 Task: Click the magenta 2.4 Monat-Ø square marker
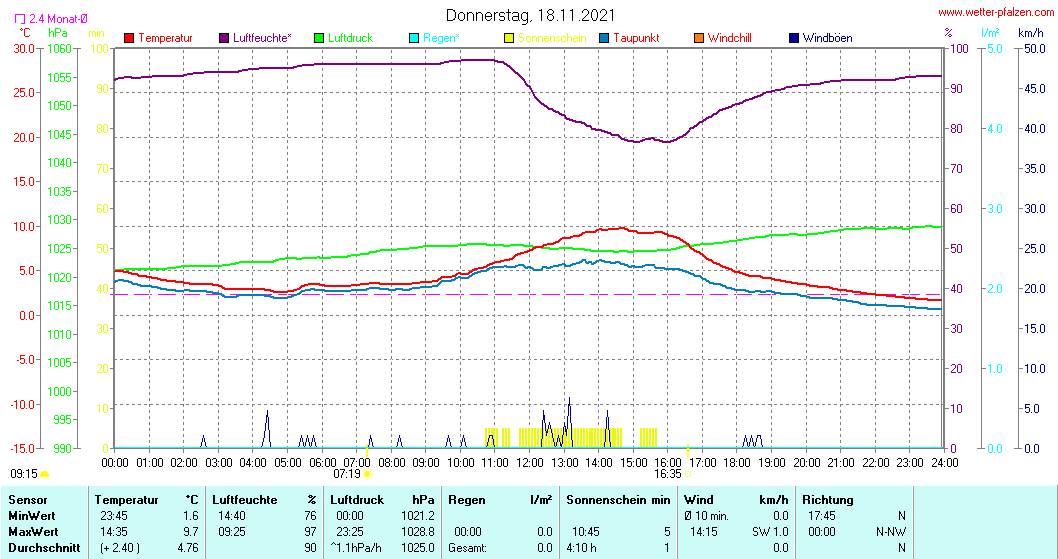[x=20, y=20]
